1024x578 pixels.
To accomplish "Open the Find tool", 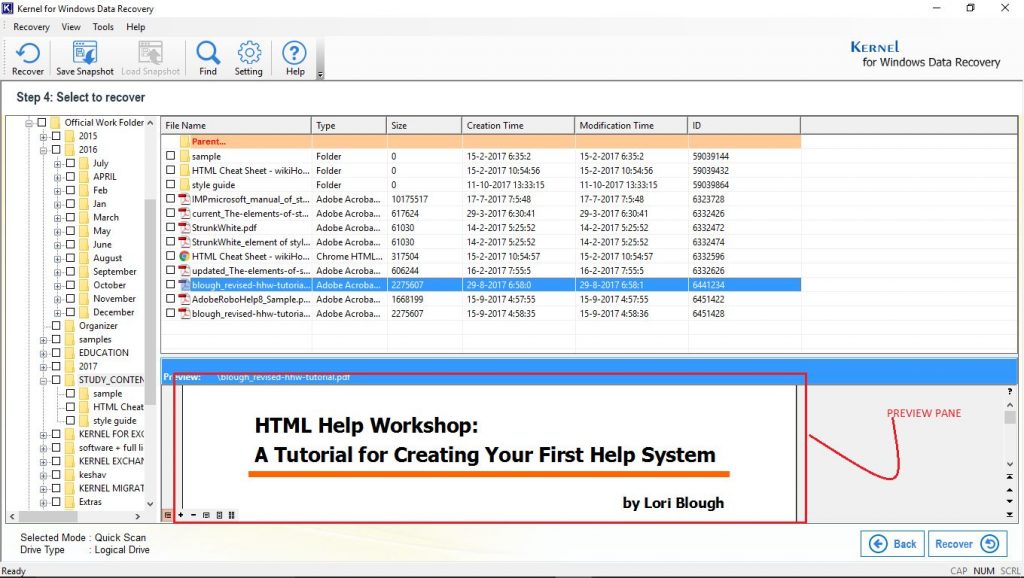I will (207, 57).
